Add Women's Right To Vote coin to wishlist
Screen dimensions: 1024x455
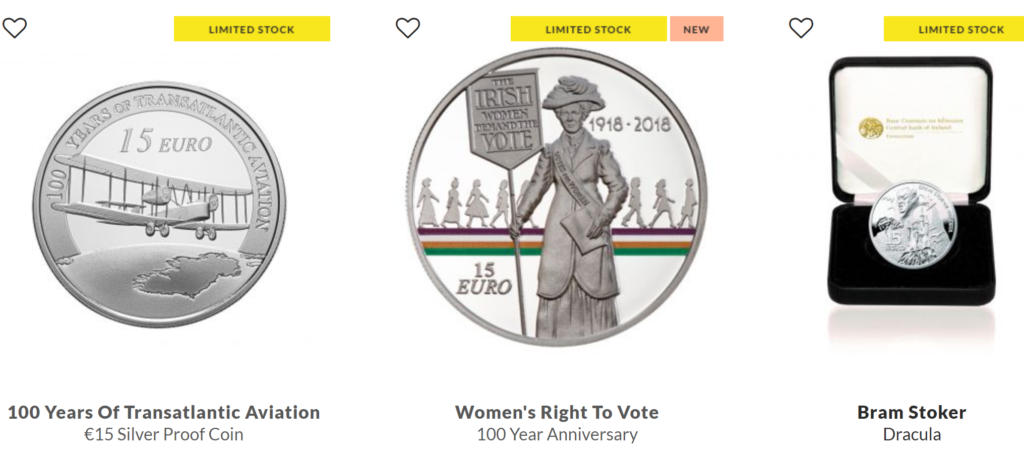click(x=408, y=28)
